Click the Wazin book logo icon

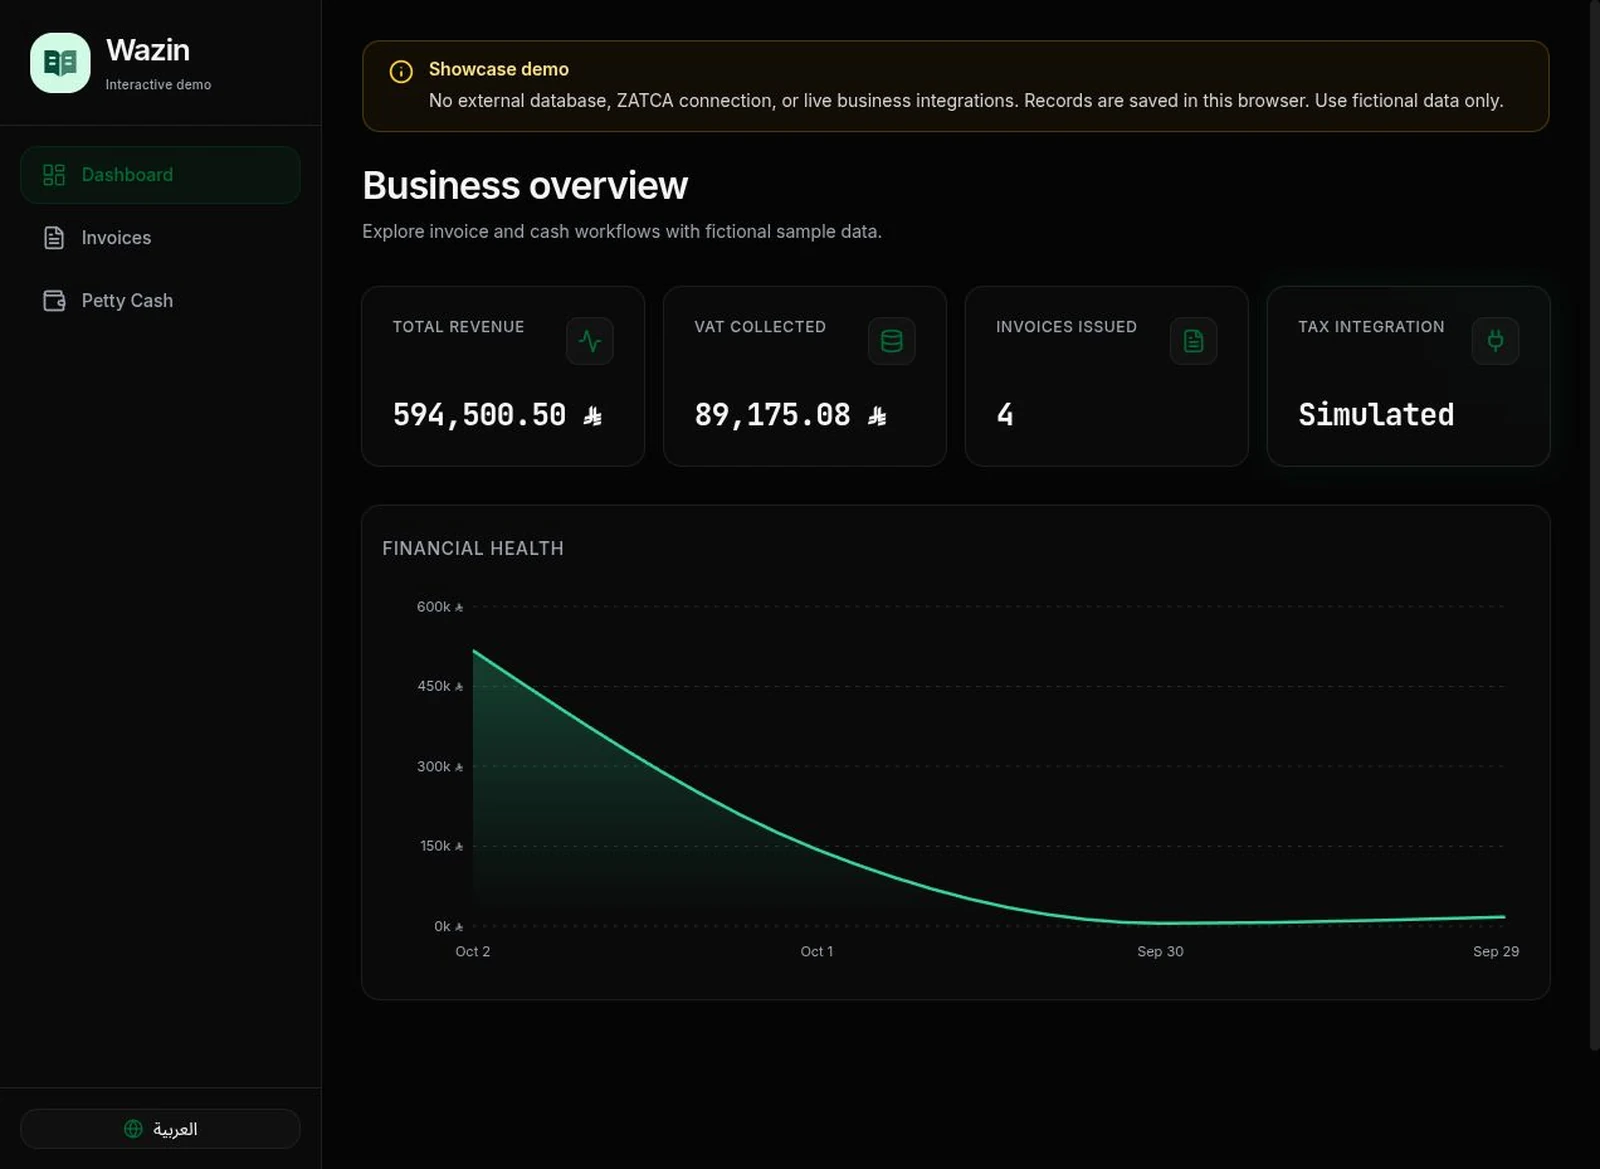click(x=60, y=63)
